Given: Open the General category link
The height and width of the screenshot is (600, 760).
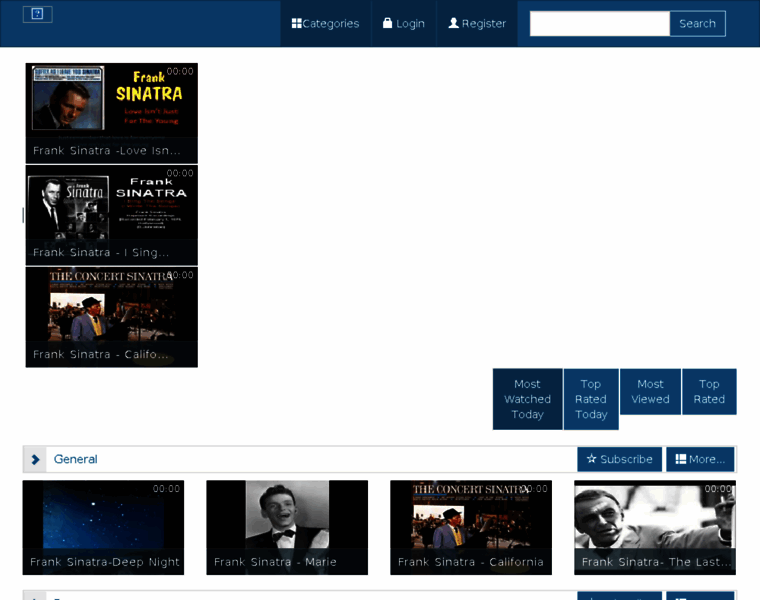Looking at the screenshot, I should 76,459.
